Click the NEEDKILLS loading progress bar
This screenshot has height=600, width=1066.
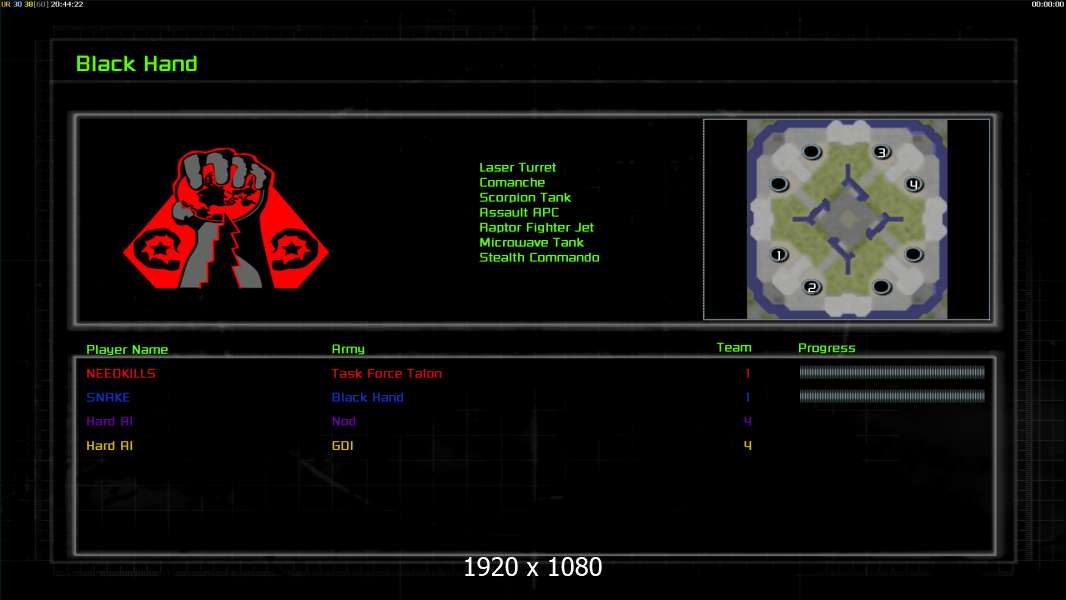click(x=892, y=372)
